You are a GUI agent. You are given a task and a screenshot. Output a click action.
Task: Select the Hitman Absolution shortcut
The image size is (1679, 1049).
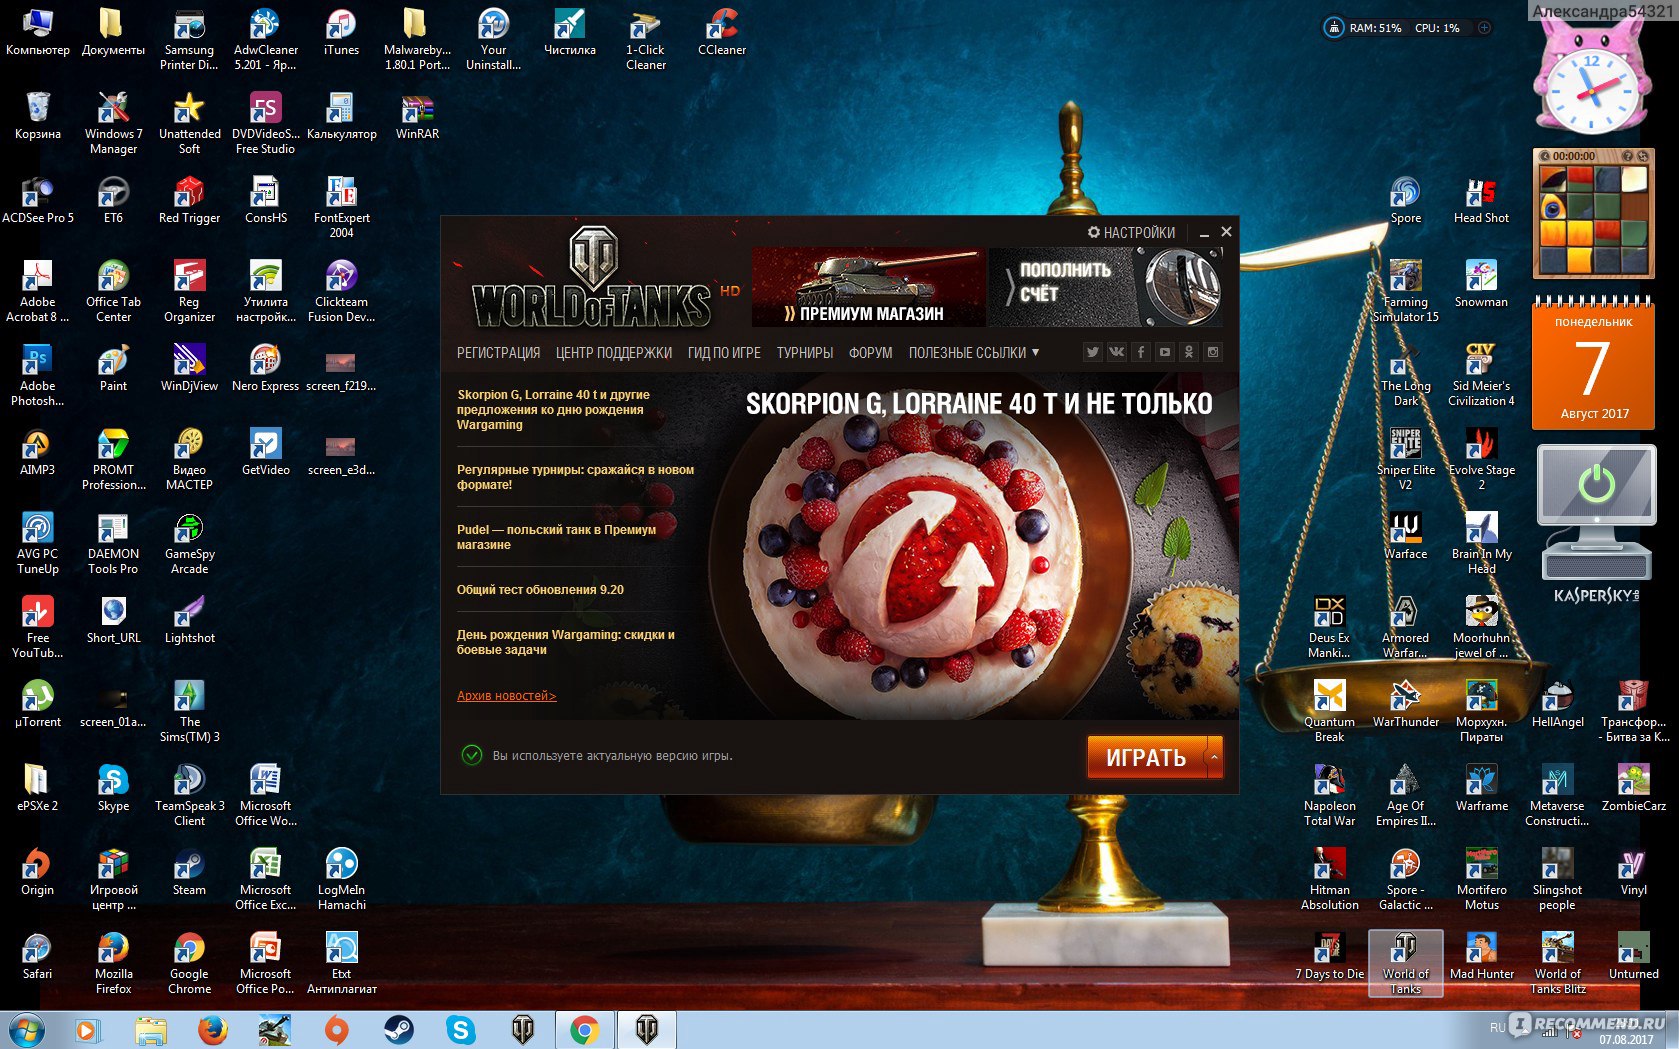tap(1329, 879)
